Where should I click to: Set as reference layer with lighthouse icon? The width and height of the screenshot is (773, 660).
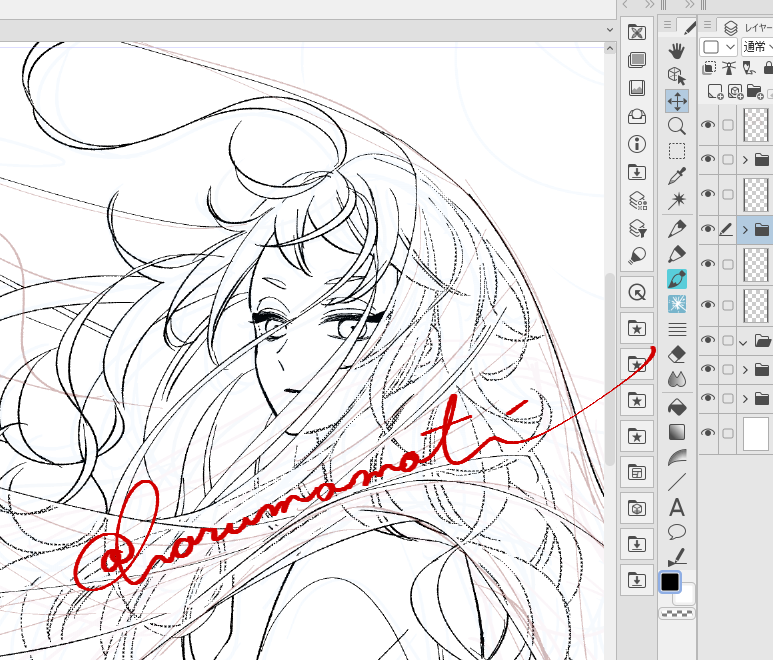coord(729,68)
